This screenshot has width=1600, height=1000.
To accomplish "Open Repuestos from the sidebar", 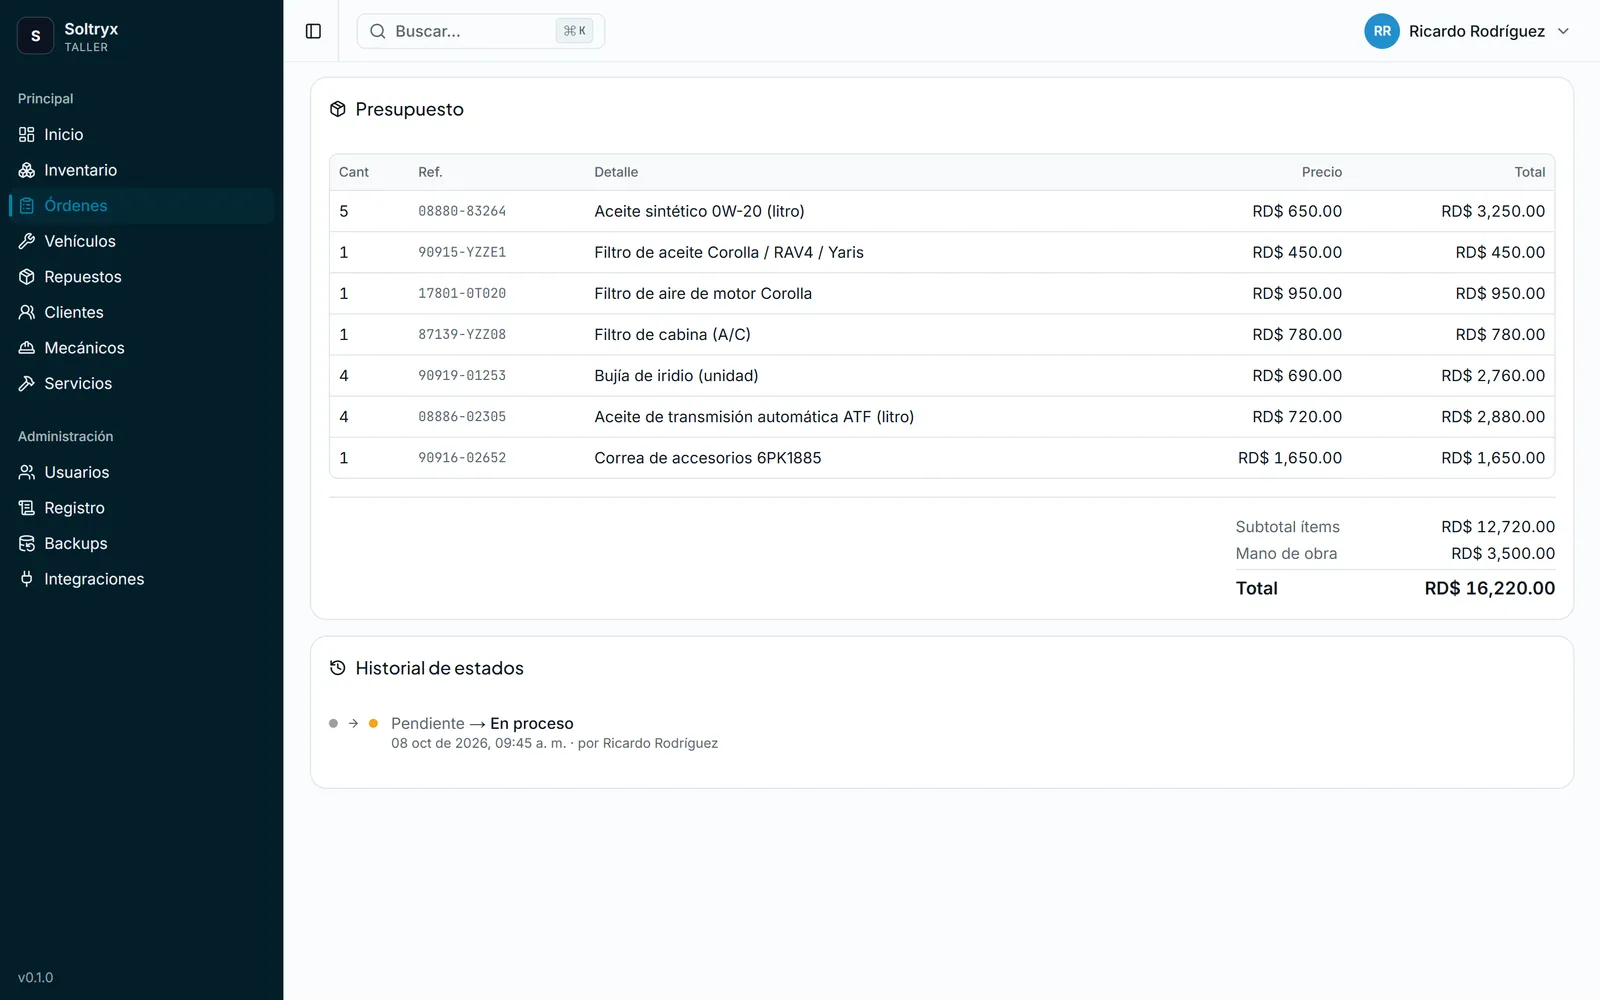I will [x=141, y=277].
